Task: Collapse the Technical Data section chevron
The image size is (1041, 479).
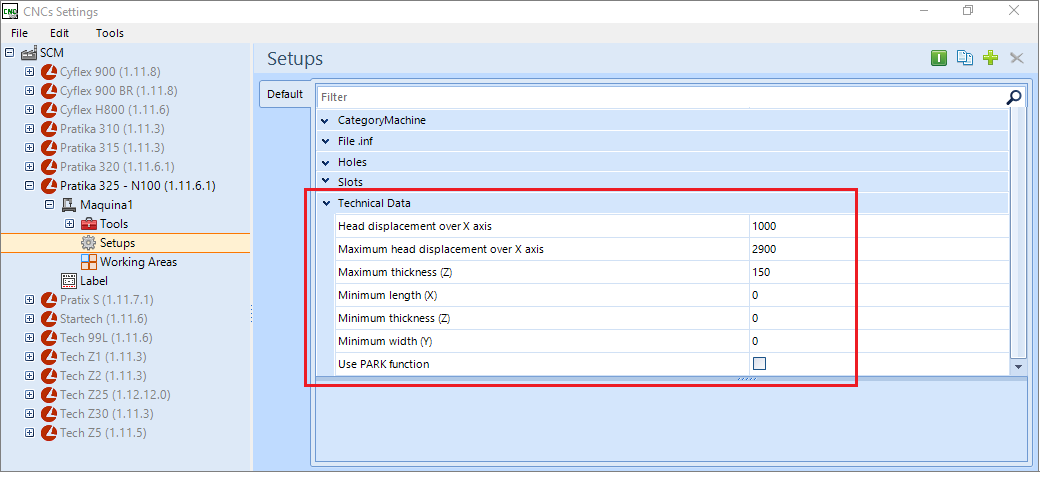Action: coord(325,203)
